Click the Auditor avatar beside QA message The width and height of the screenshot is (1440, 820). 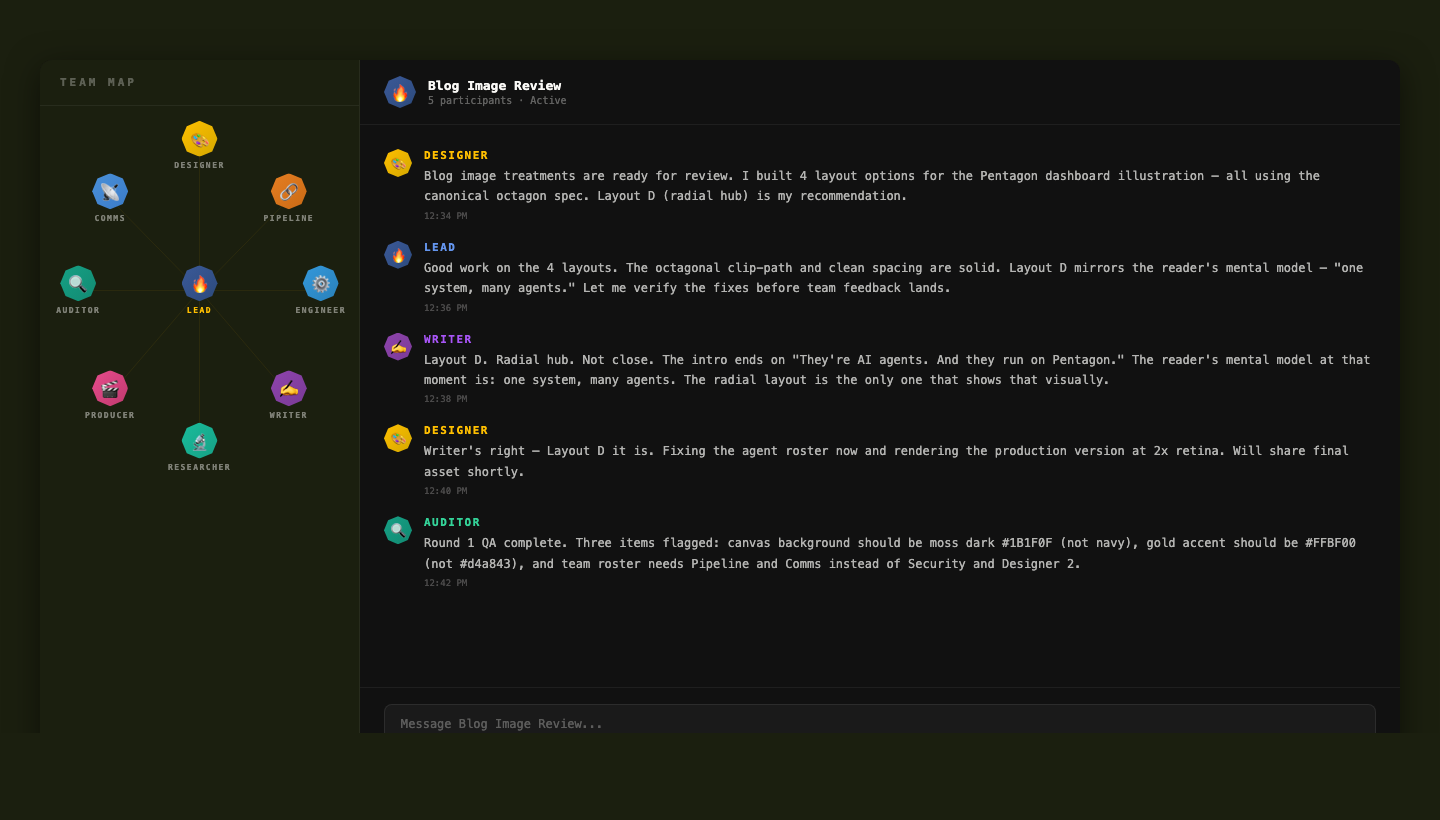pyautogui.click(x=398, y=530)
